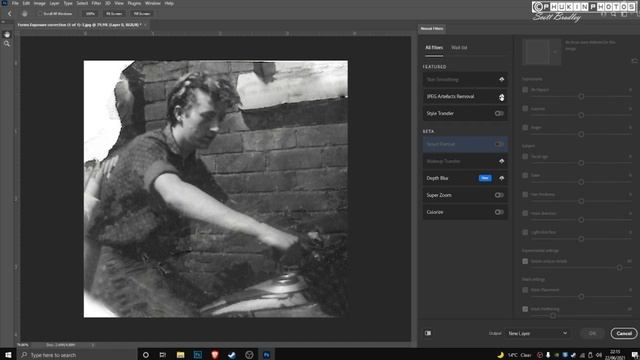Click the reset parameters icon in filter settings
The image size is (640, 360).
(x=634, y=61)
